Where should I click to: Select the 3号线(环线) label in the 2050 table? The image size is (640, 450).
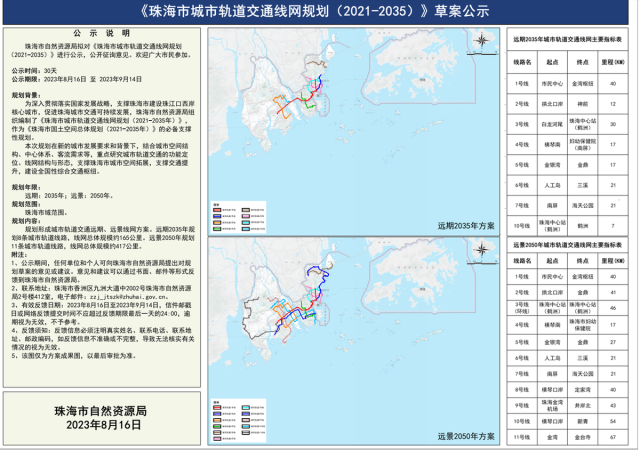(522, 308)
